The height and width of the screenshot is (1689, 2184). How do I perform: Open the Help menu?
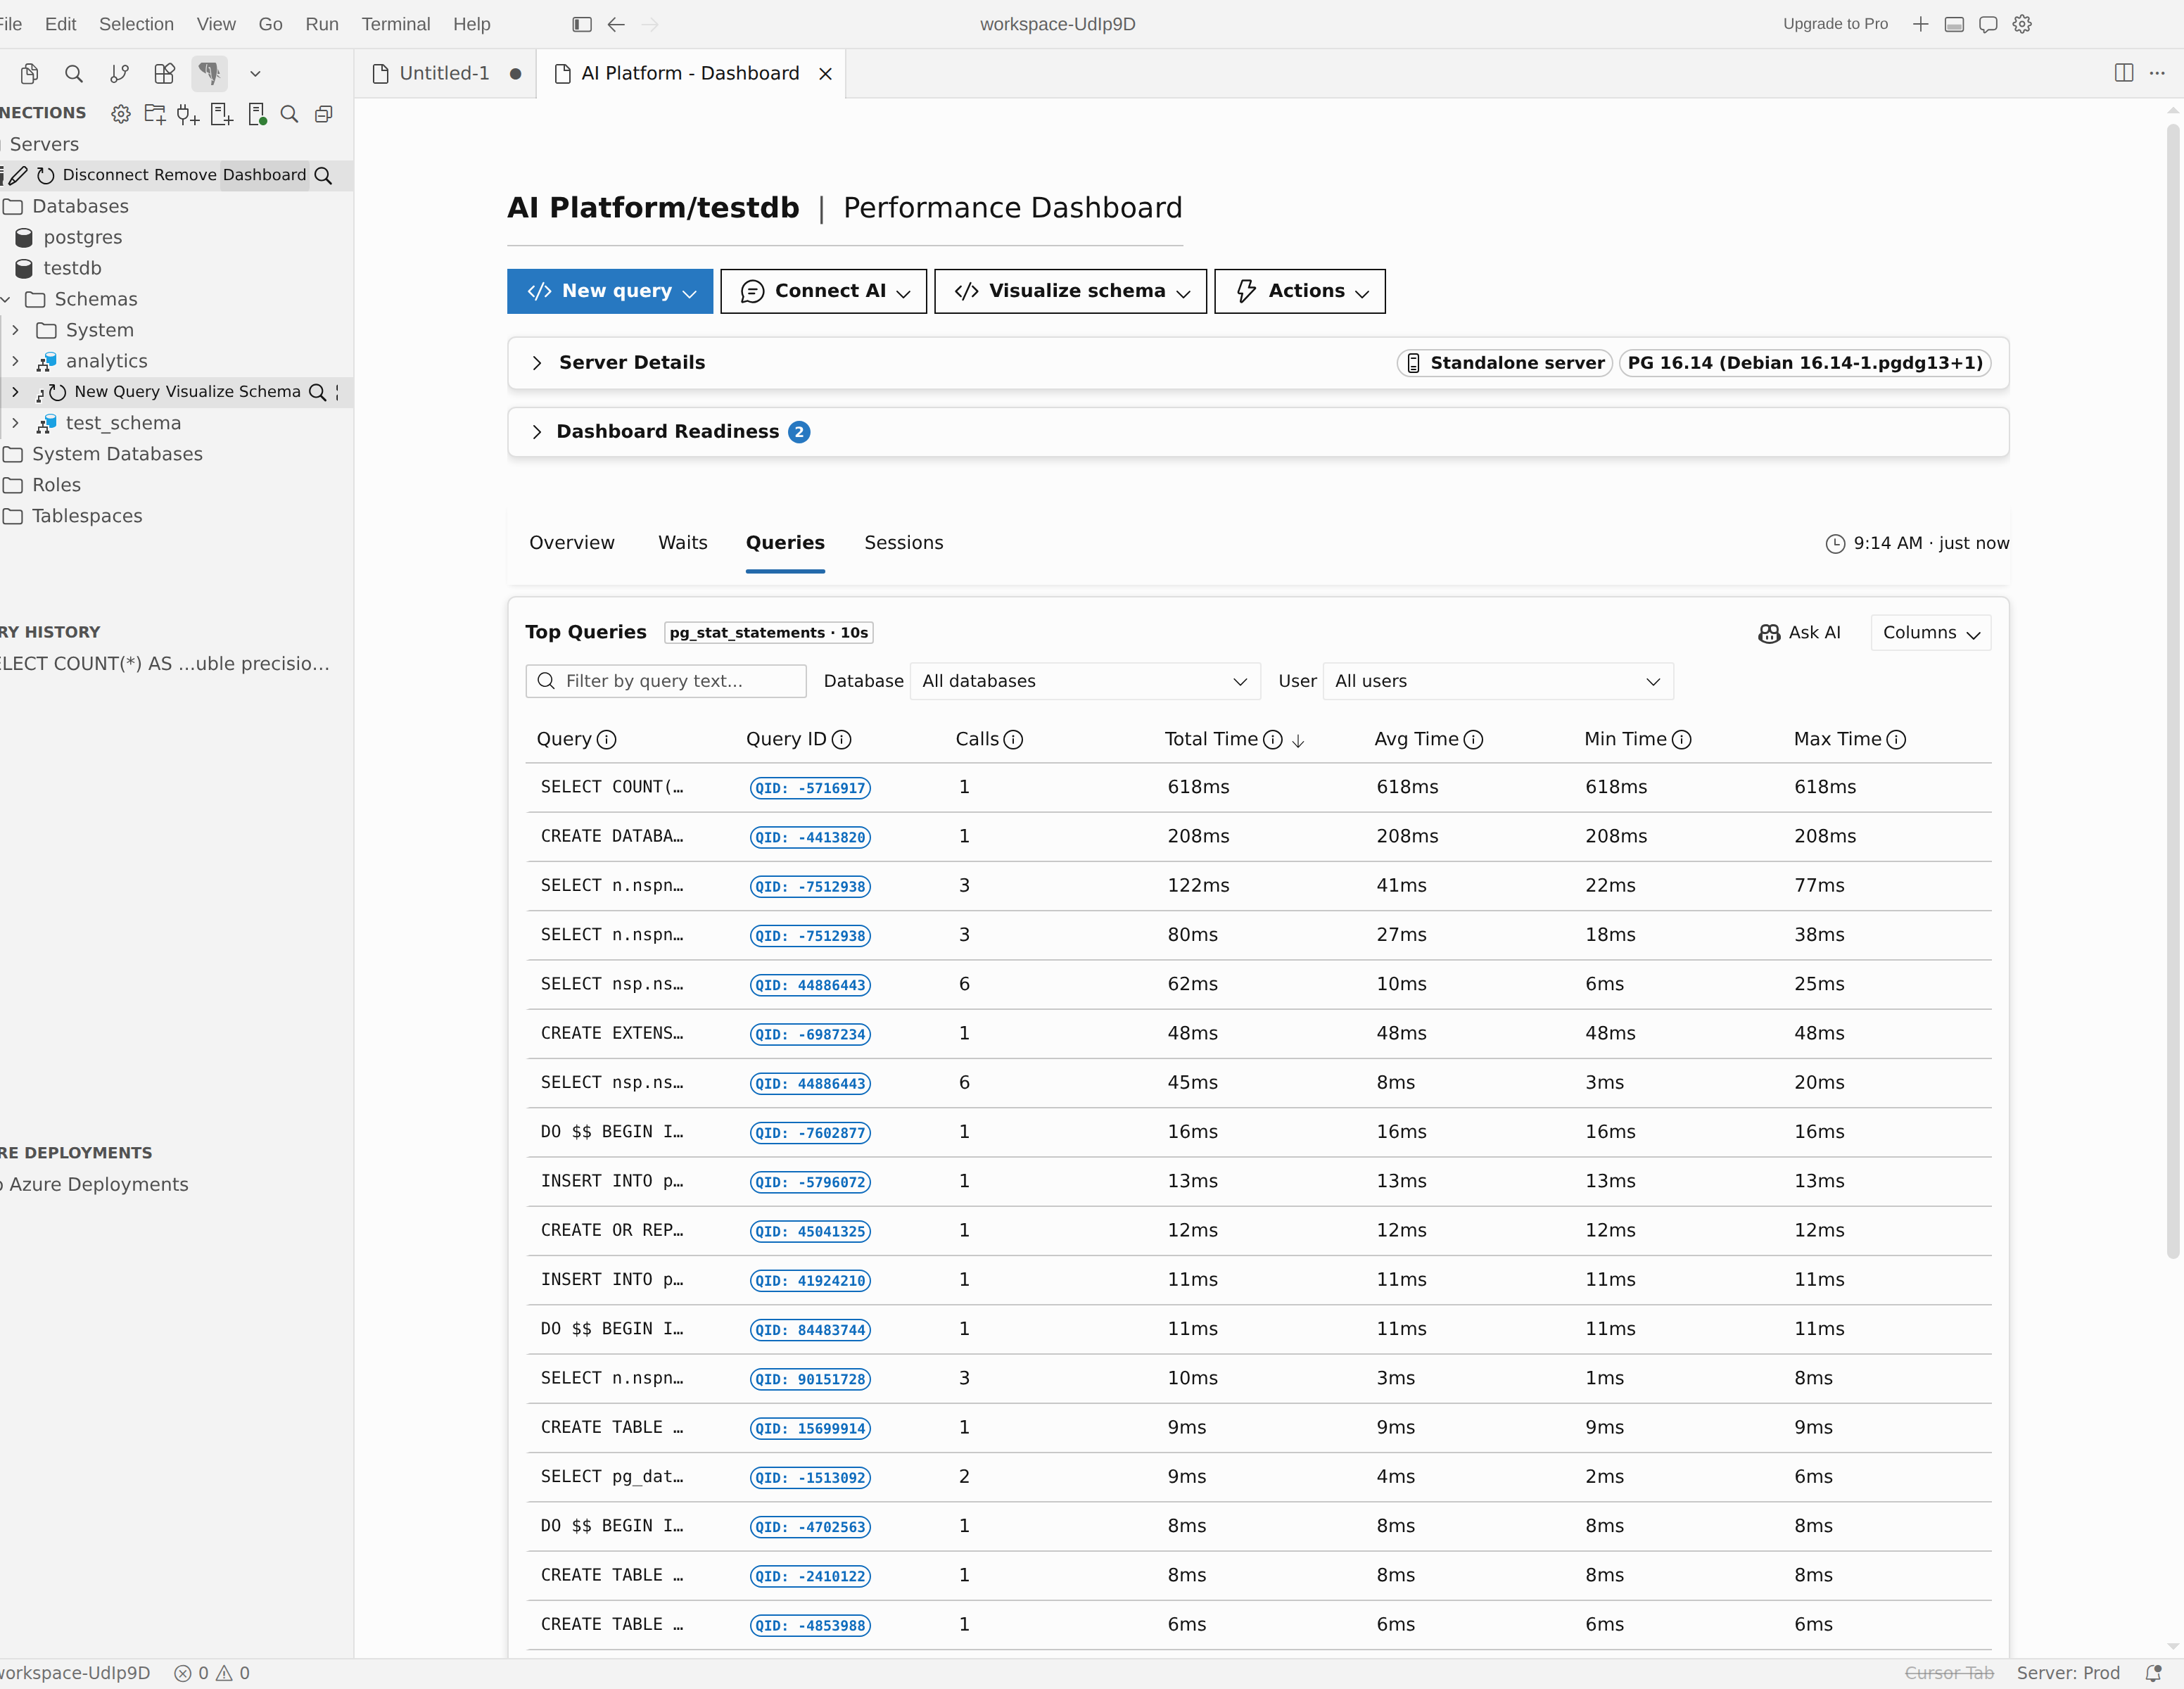pyautogui.click(x=471, y=24)
